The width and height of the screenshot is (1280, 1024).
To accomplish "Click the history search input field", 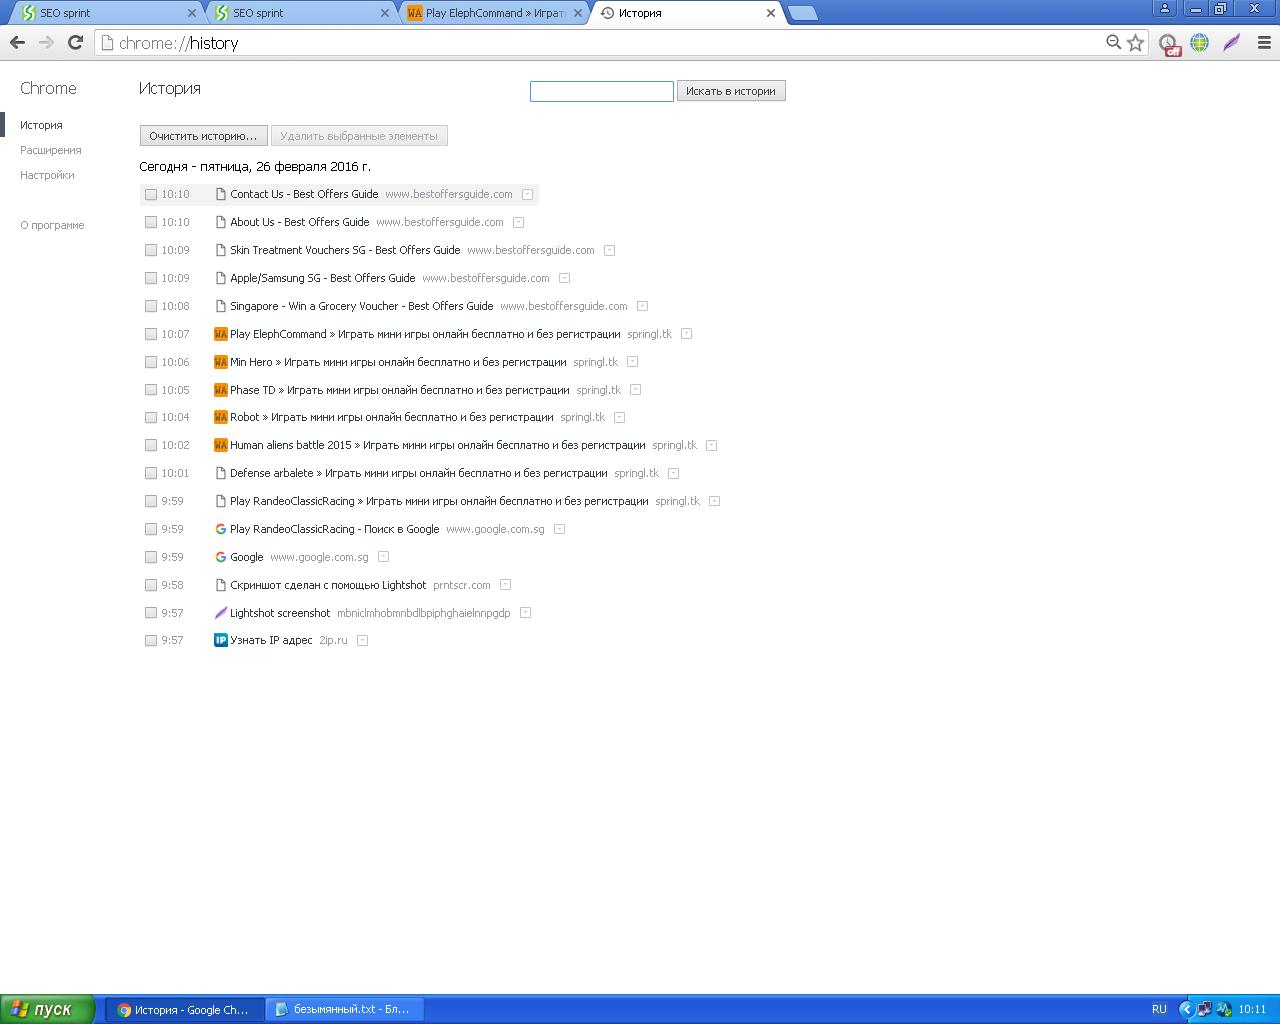I will [x=601, y=91].
